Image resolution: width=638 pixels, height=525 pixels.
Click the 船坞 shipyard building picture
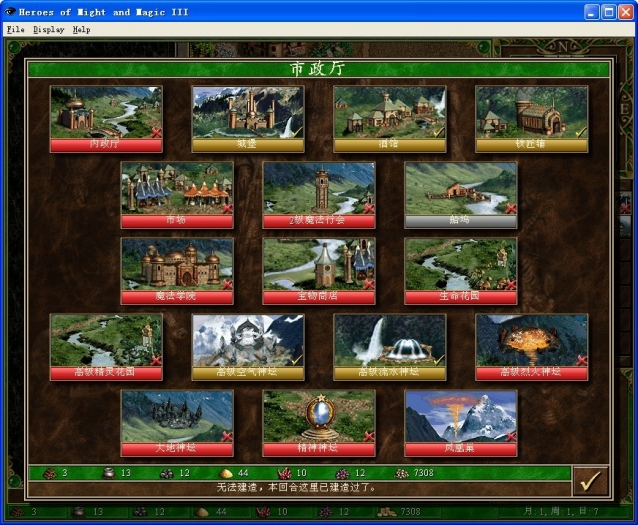(461, 188)
